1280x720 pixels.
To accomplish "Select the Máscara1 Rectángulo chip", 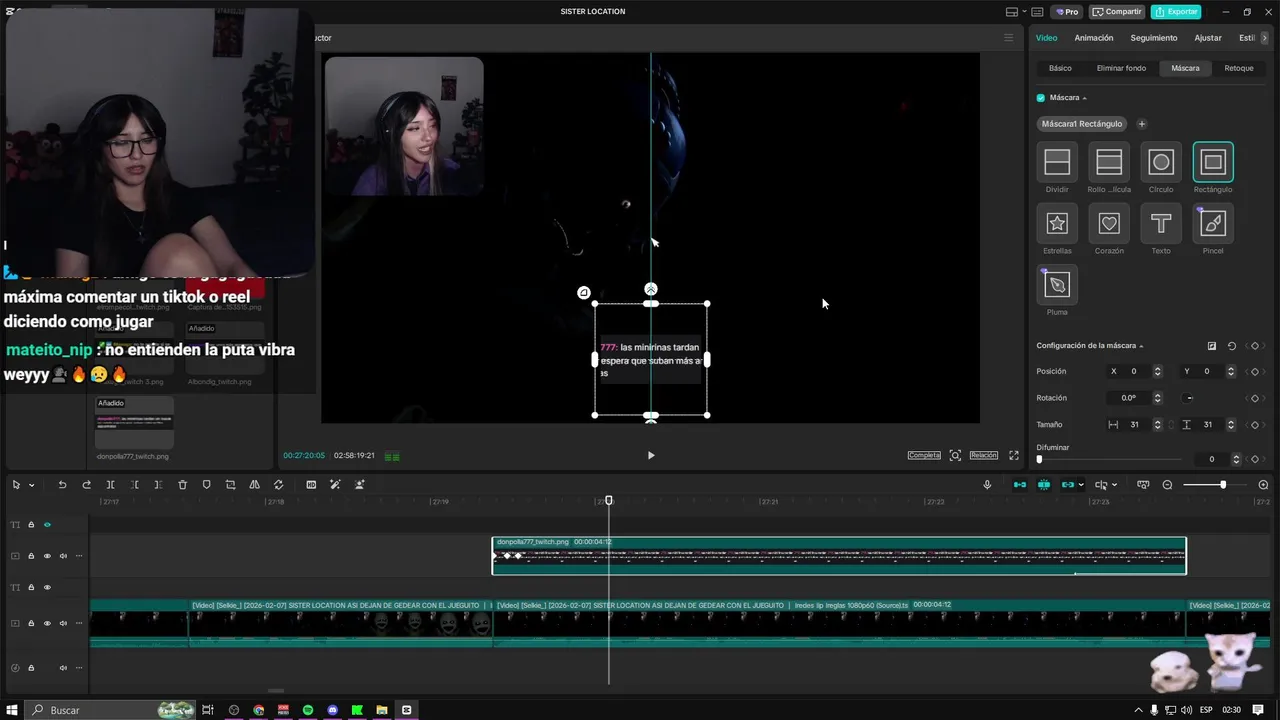I will click(1082, 124).
